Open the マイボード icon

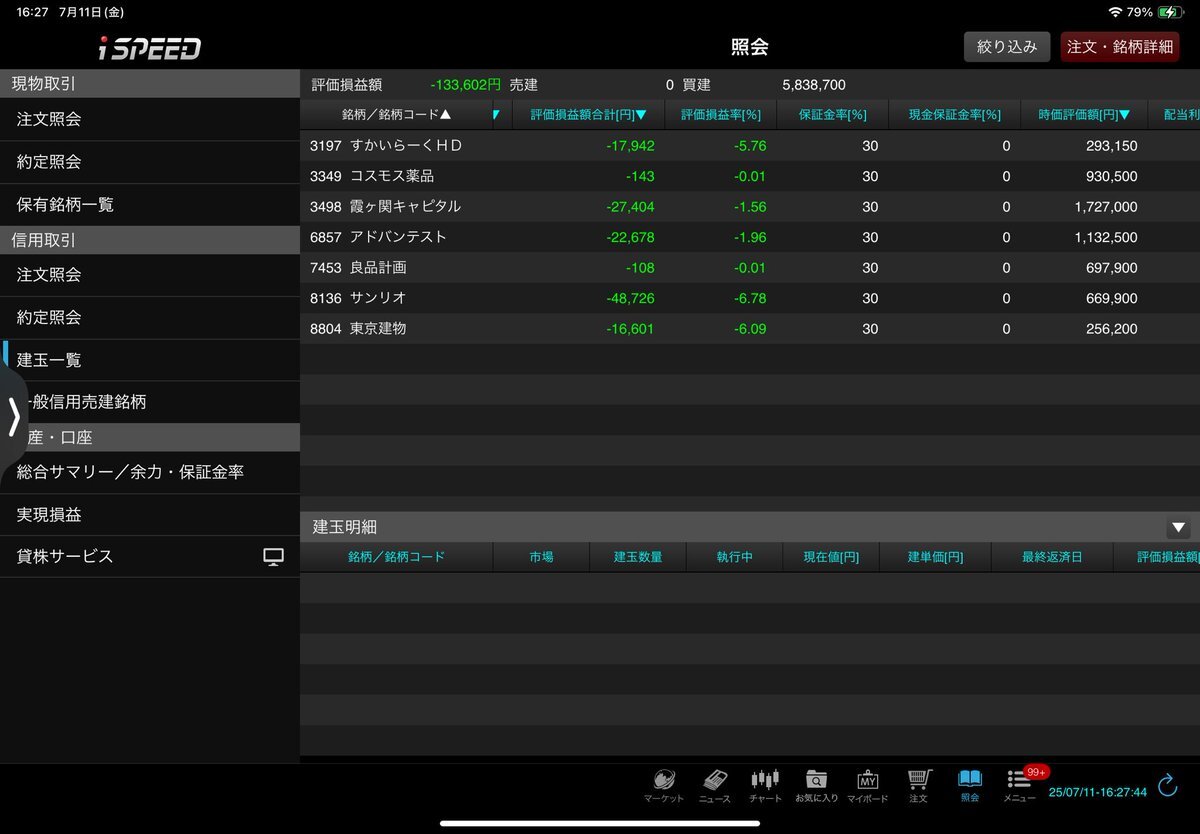(867, 786)
